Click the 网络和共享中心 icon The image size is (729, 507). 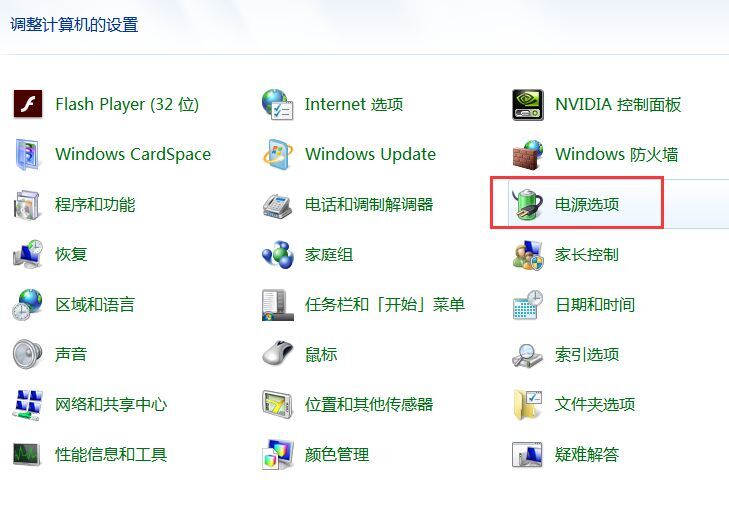click(27, 405)
